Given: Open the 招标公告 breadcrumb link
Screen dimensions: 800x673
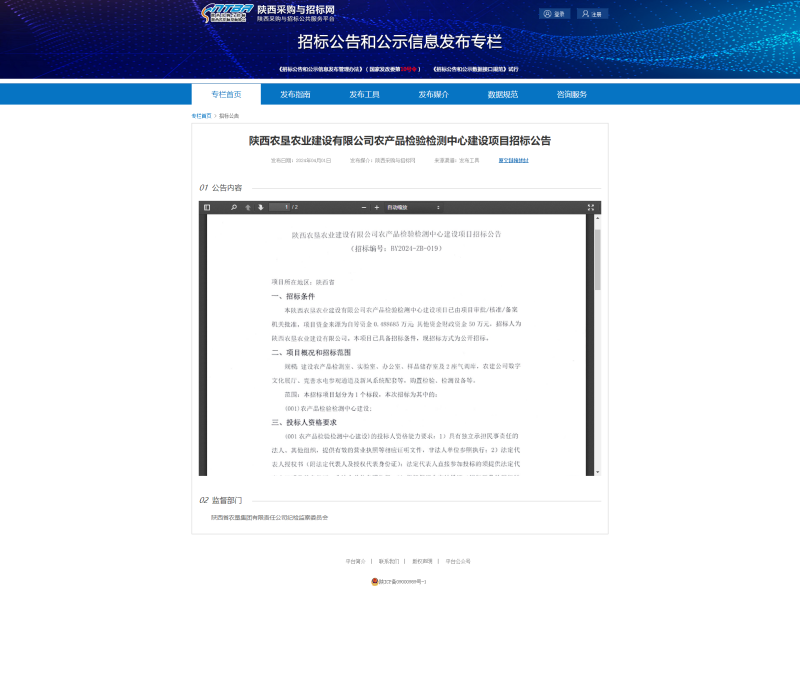Looking at the screenshot, I should click(x=230, y=114).
